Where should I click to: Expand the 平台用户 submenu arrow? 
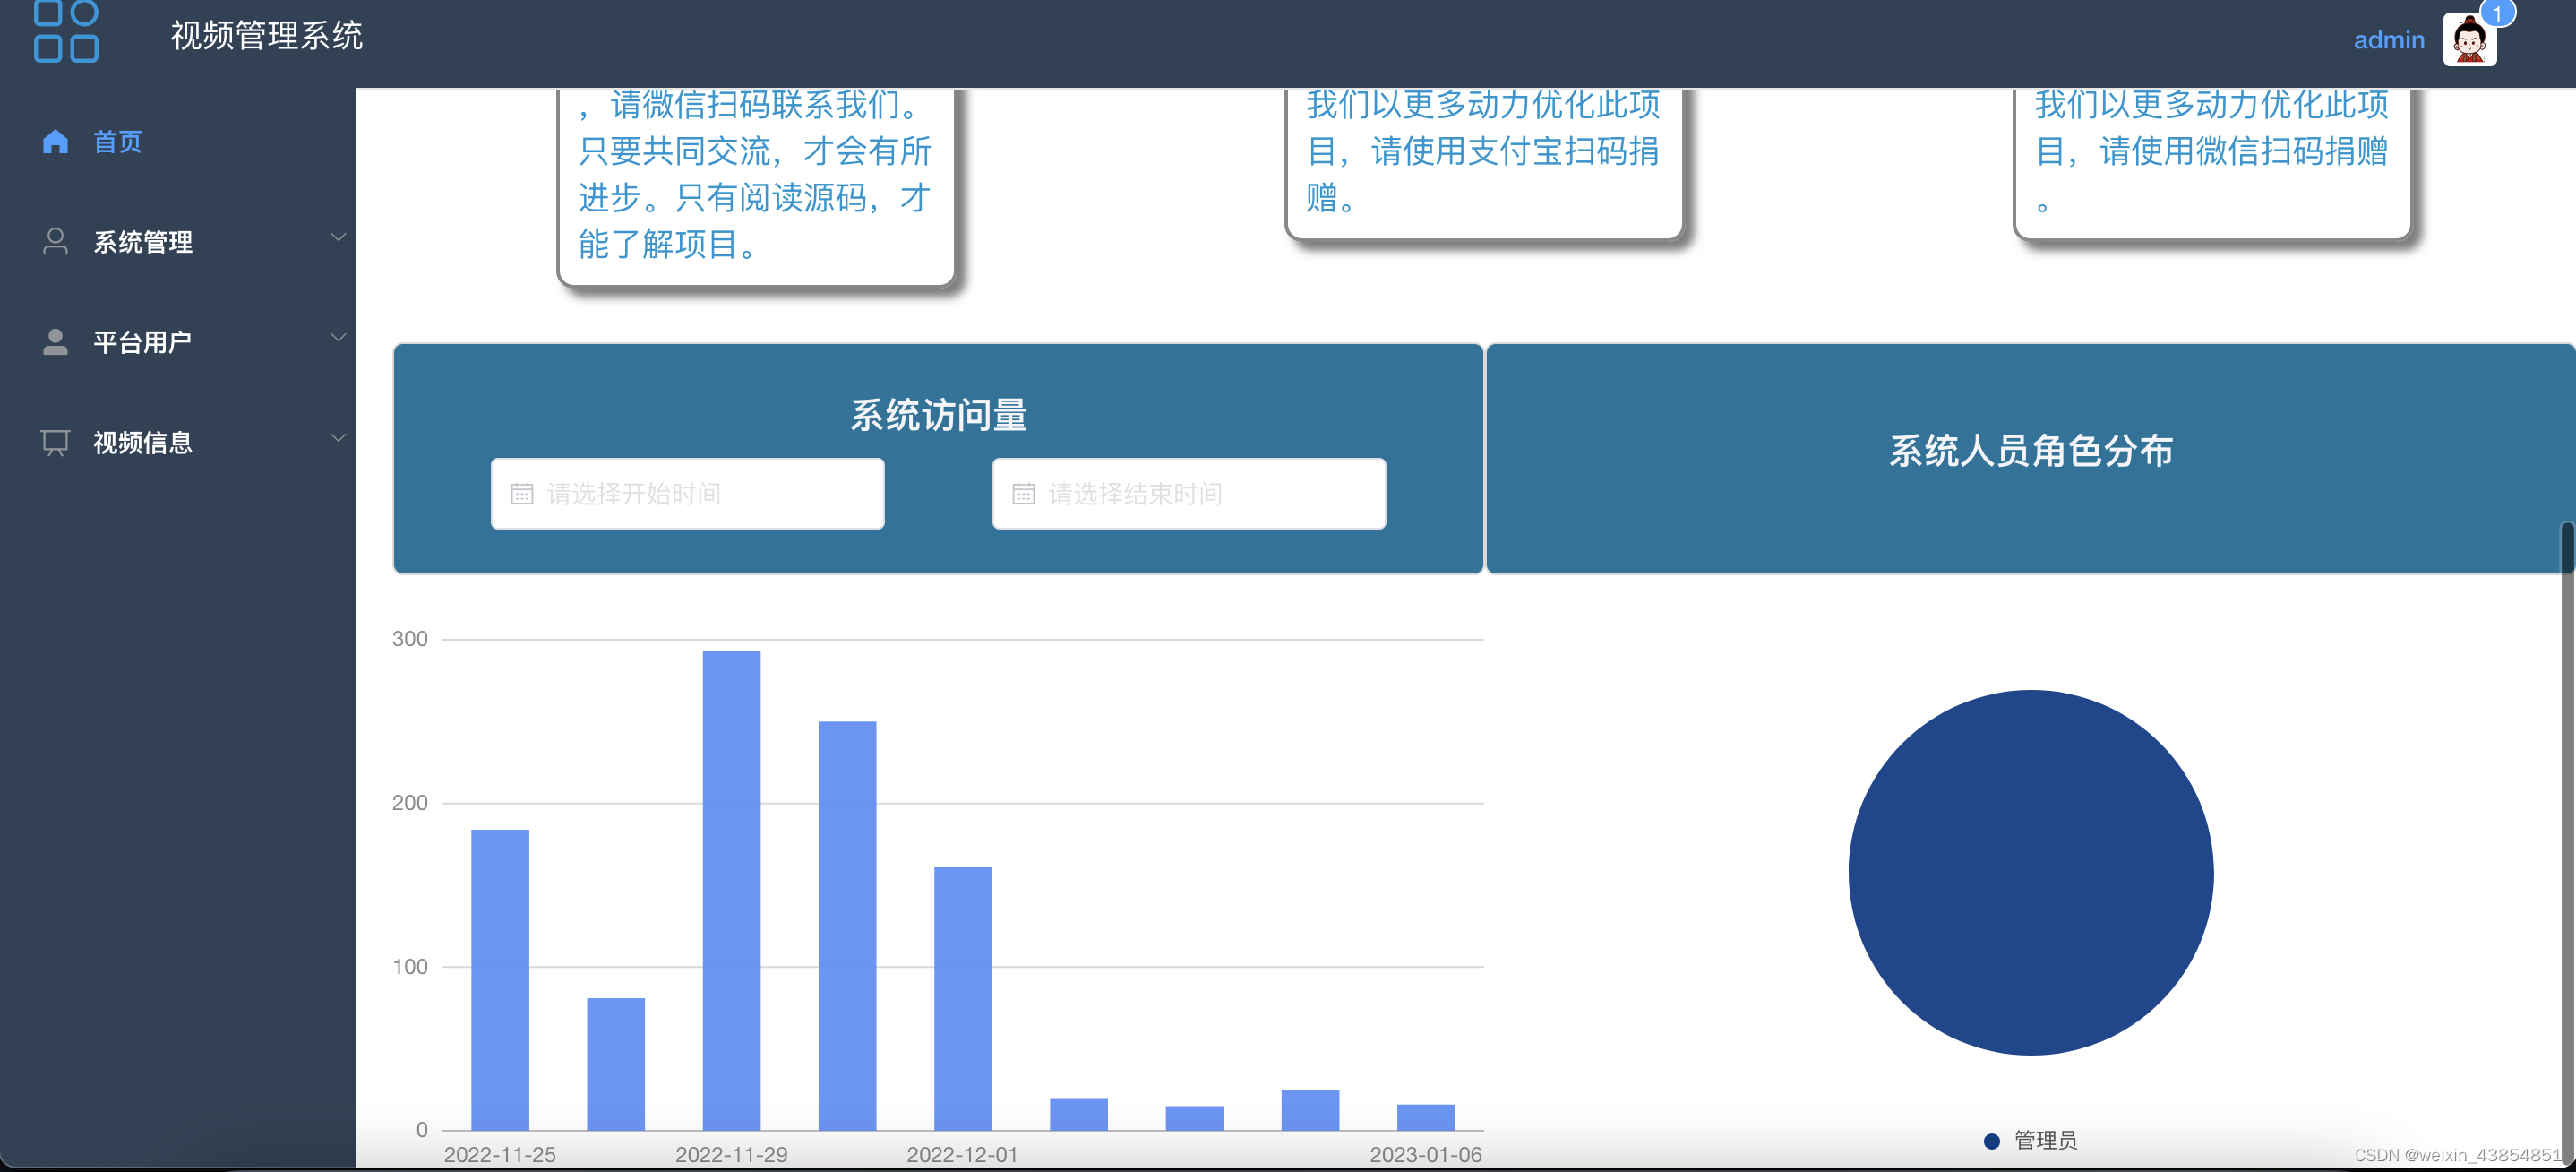click(x=338, y=337)
